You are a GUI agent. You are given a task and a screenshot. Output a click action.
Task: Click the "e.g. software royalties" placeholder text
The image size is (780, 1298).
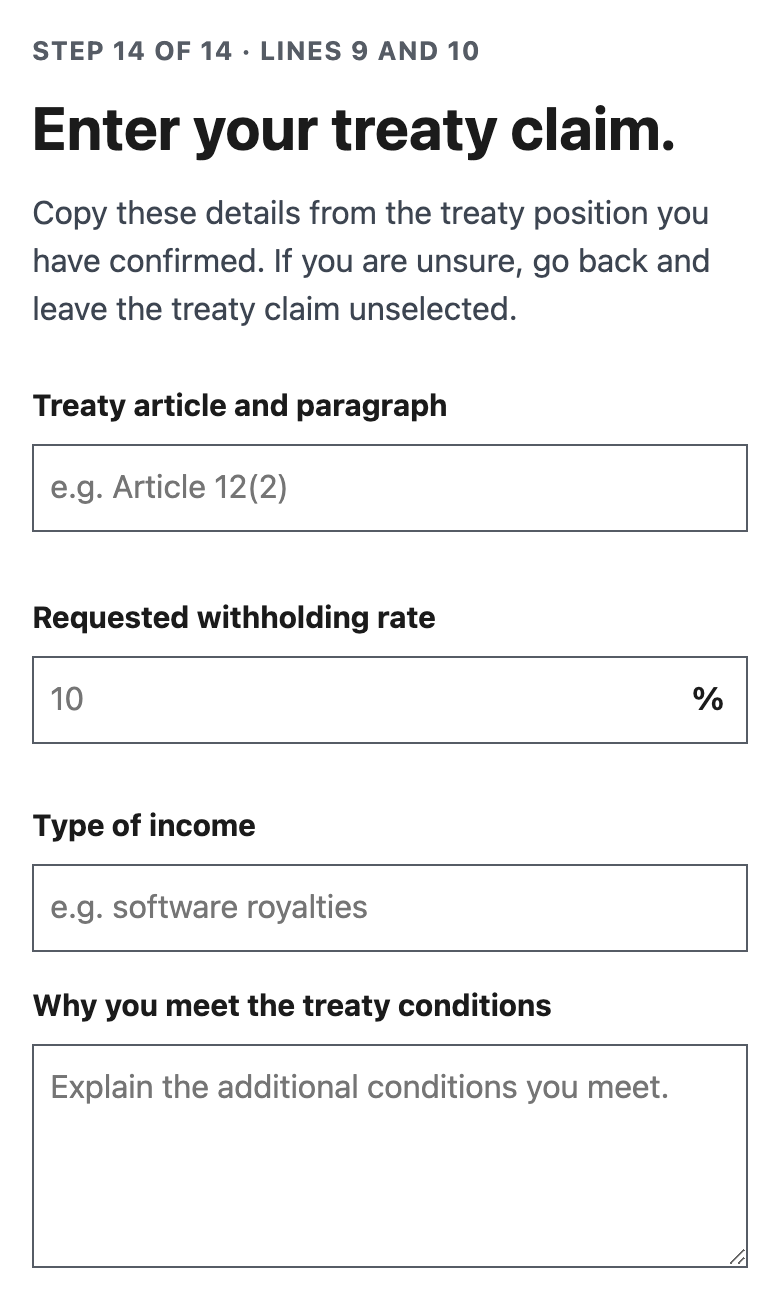tap(209, 908)
